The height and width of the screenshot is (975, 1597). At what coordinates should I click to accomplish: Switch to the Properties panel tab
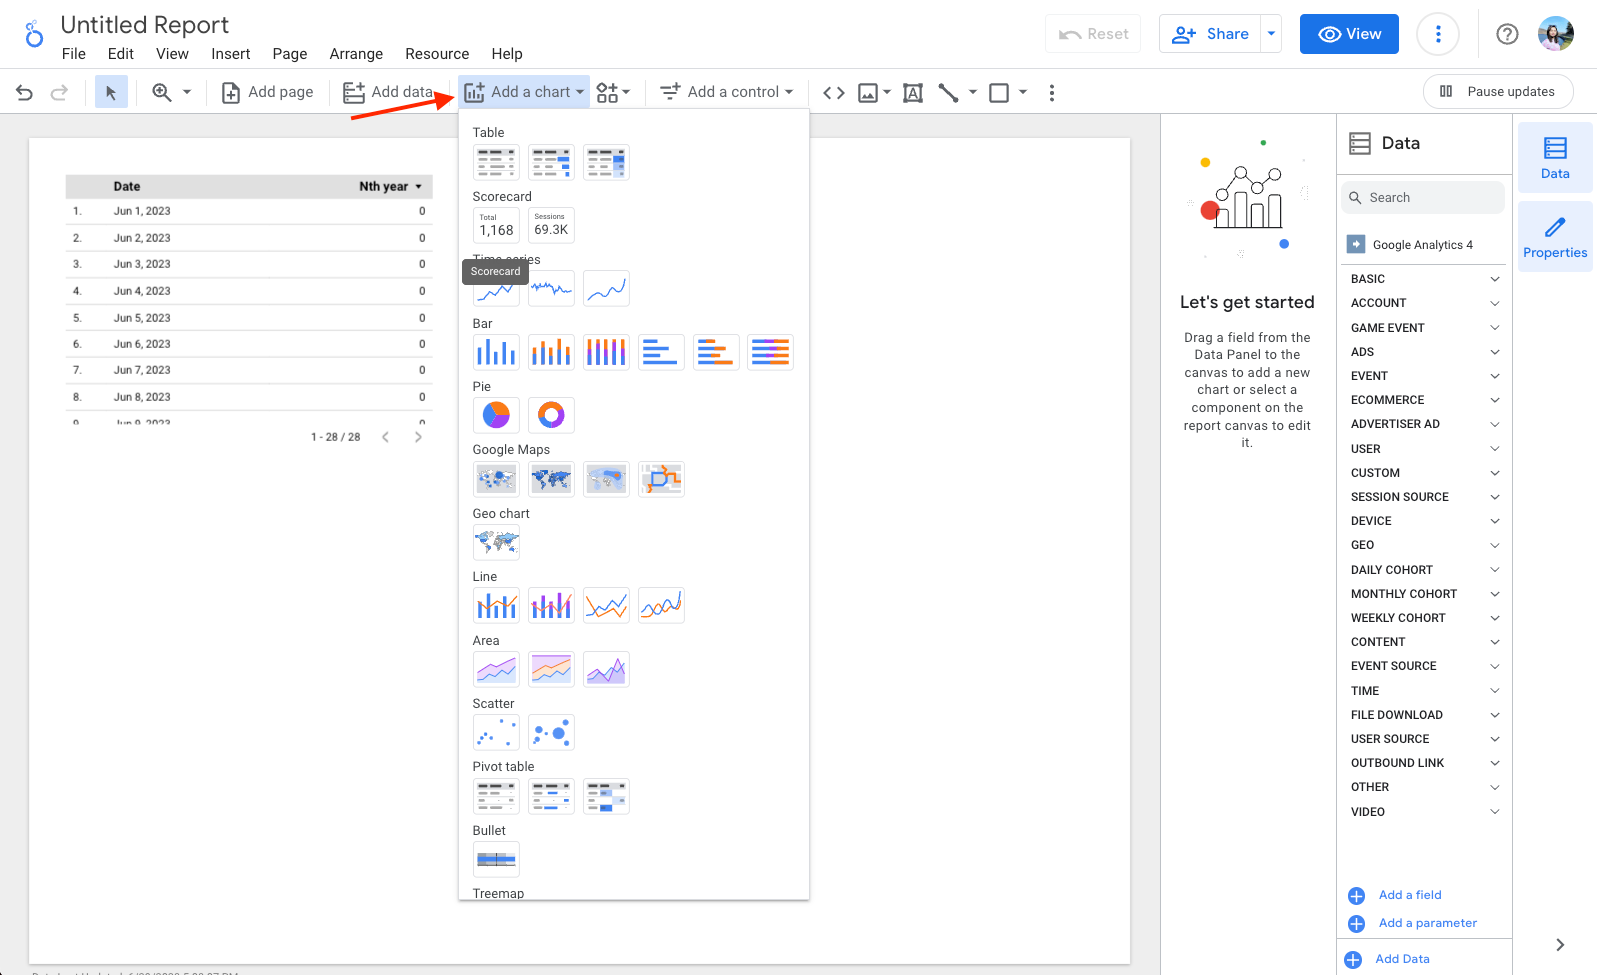[x=1554, y=237]
